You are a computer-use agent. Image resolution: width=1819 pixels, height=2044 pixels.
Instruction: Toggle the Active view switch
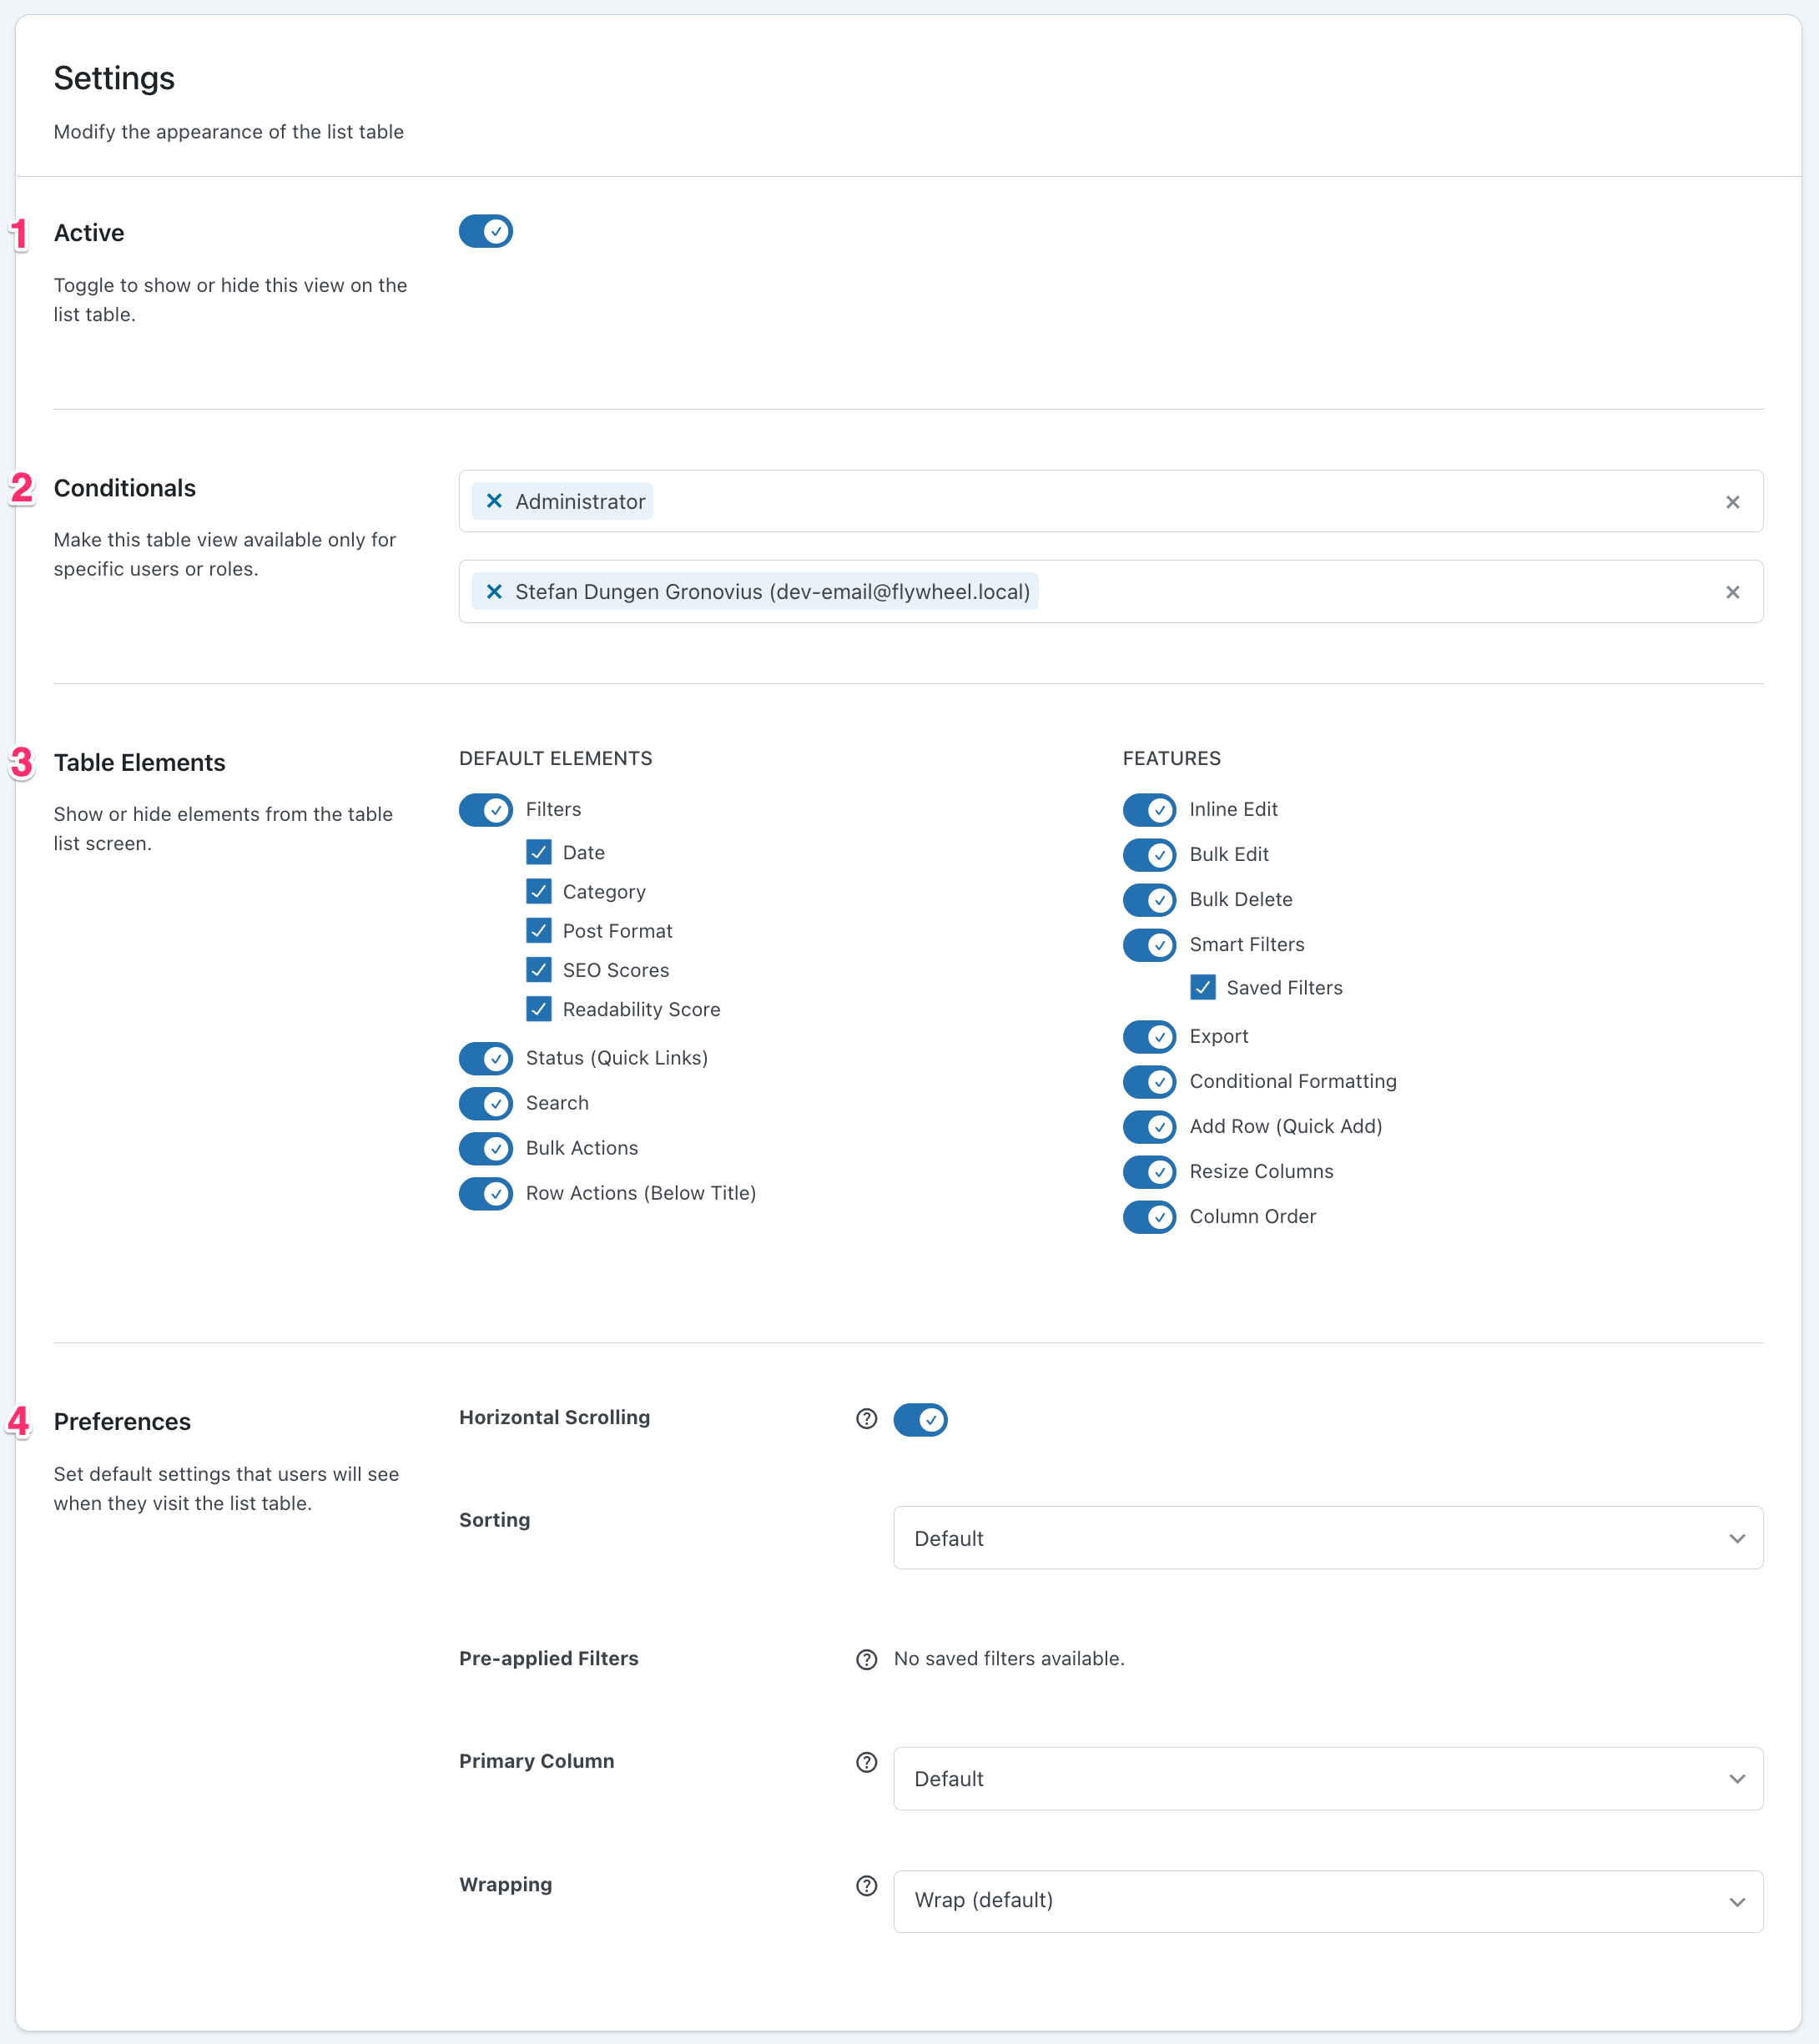pos(486,231)
